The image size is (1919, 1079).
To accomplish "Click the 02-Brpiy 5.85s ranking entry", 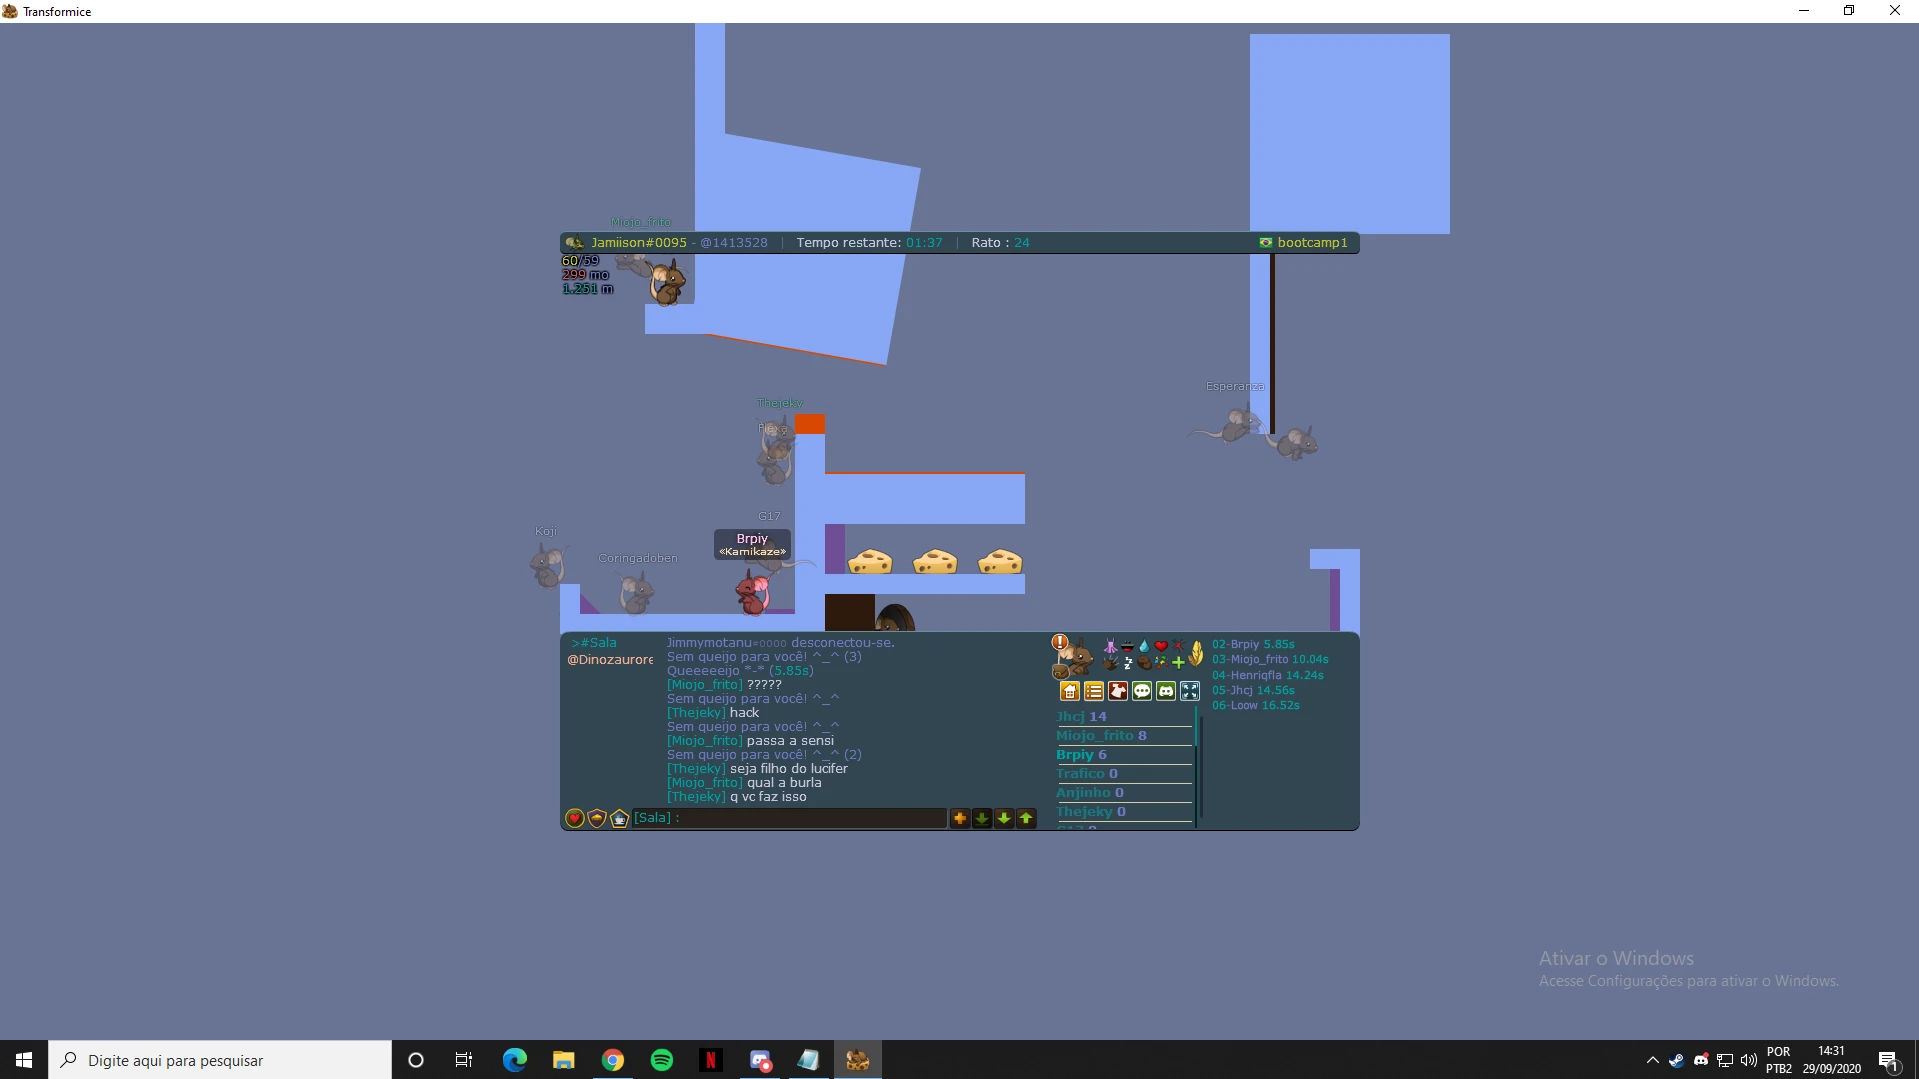I will [1253, 645].
